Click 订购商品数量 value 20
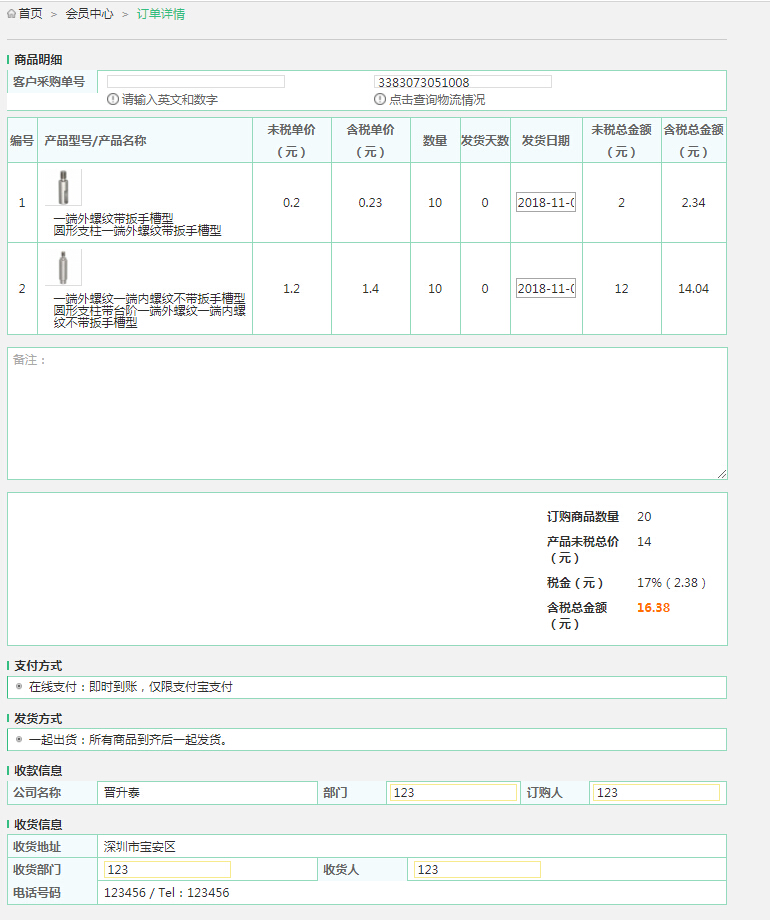The width and height of the screenshot is (770, 920). [x=644, y=517]
